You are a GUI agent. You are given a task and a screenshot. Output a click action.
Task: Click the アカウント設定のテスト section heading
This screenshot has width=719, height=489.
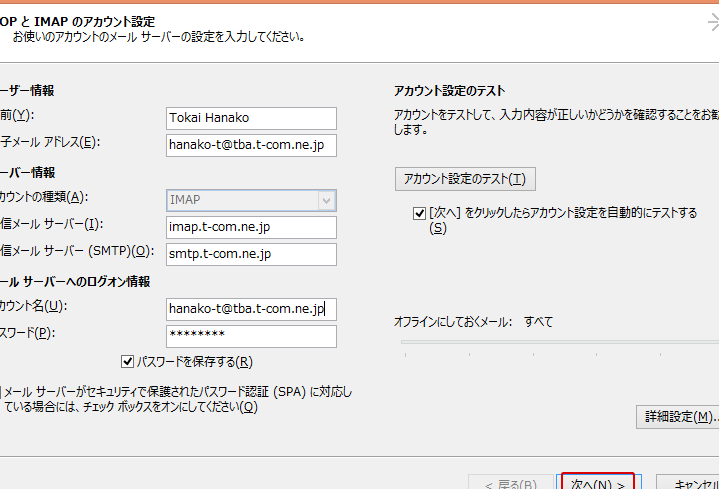(452, 91)
